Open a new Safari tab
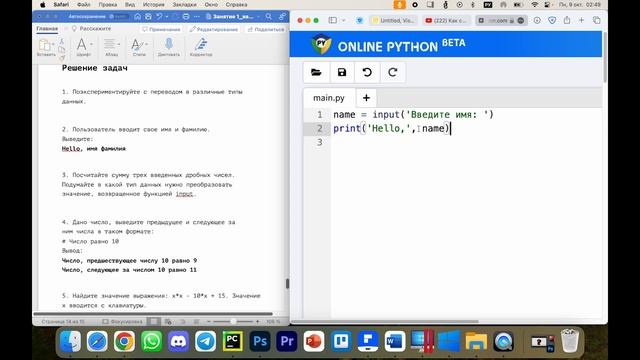The width and height of the screenshot is (640, 360). tap(581, 20)
